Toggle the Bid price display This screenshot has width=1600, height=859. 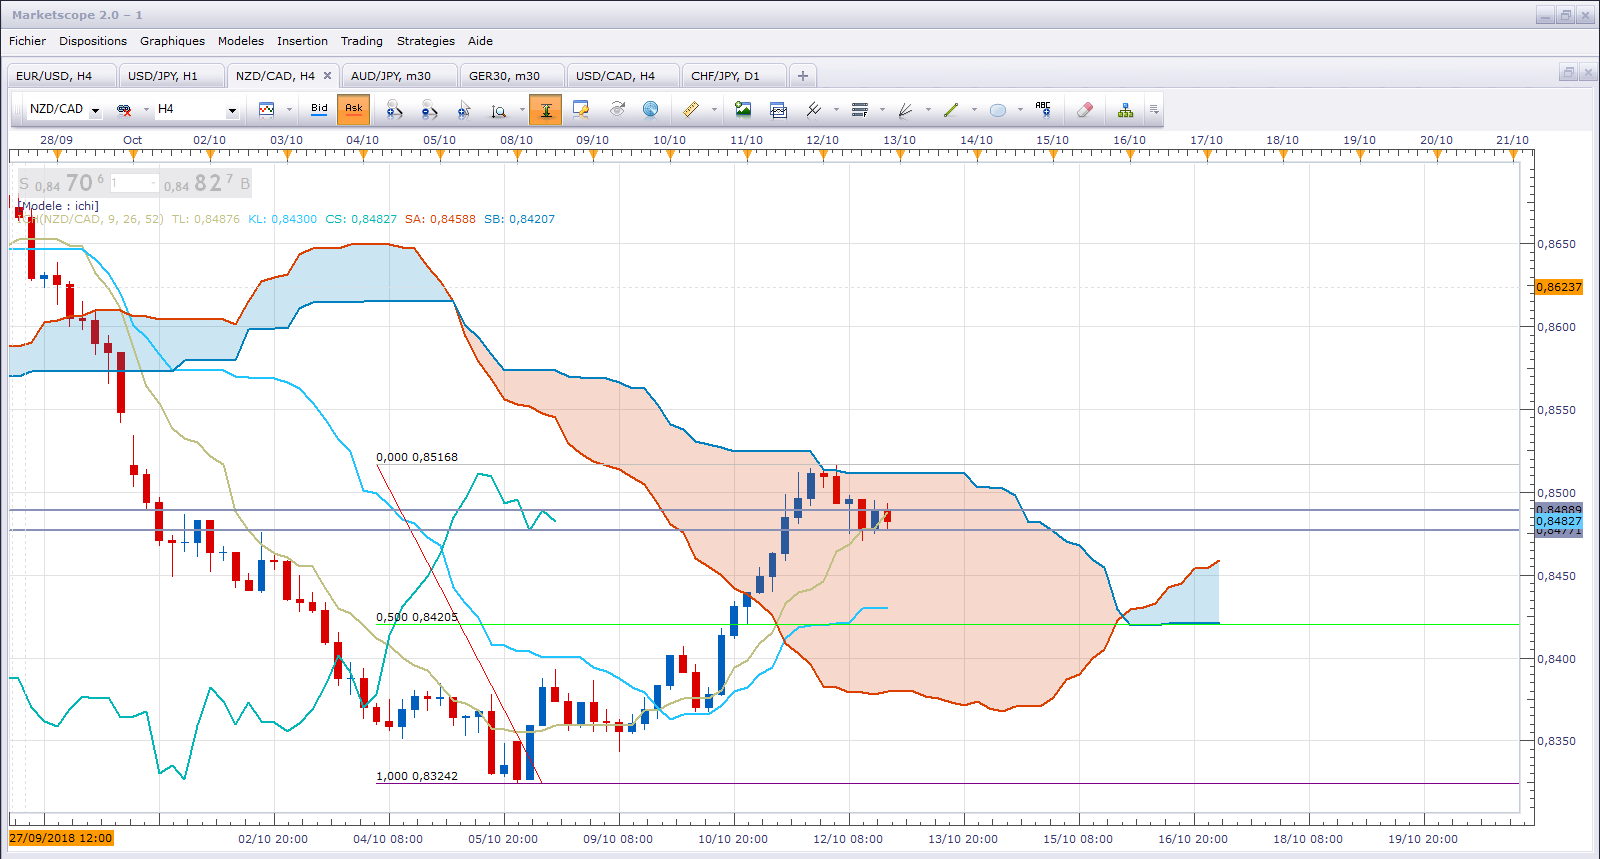point(319,109)
